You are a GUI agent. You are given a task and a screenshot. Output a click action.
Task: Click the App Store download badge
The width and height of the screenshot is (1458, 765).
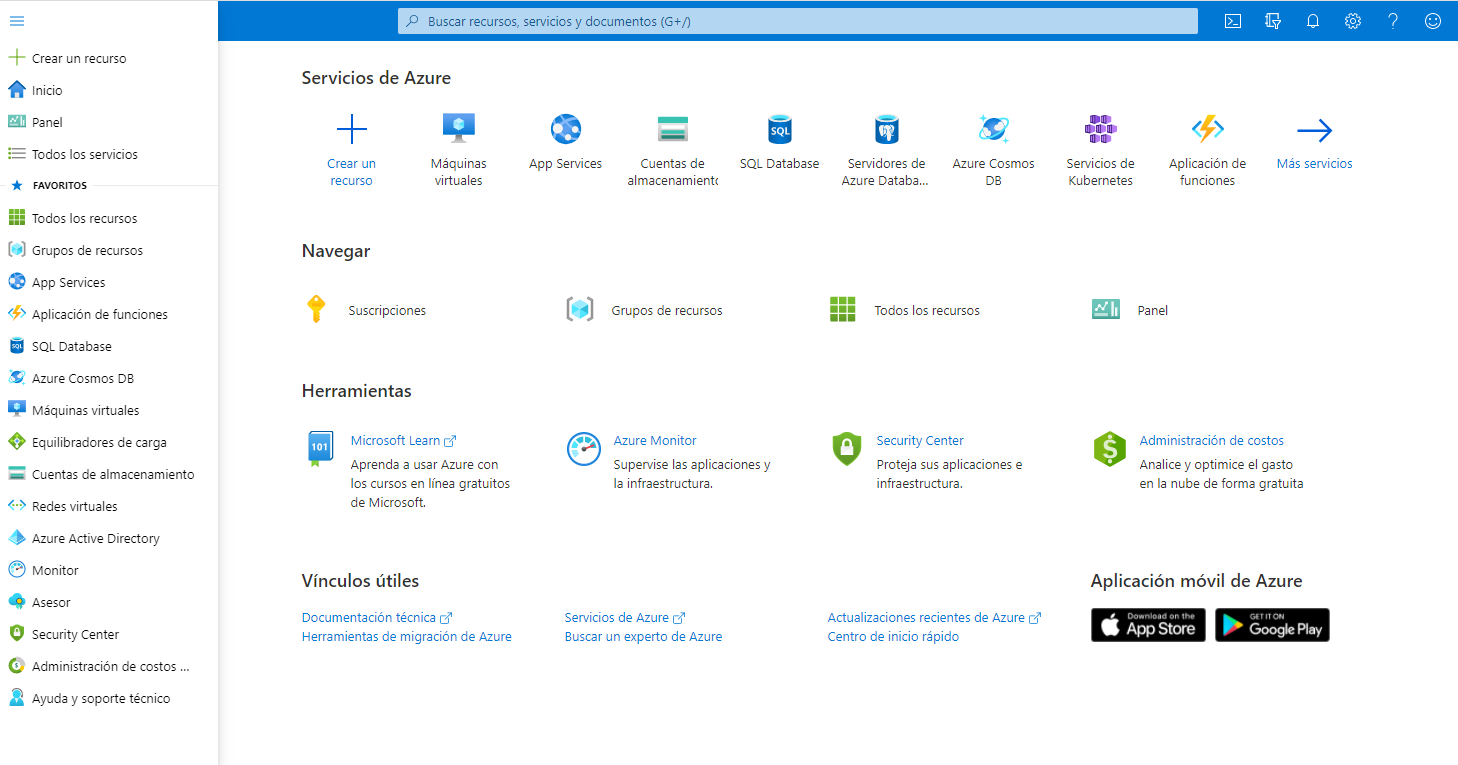point(1148,625)
